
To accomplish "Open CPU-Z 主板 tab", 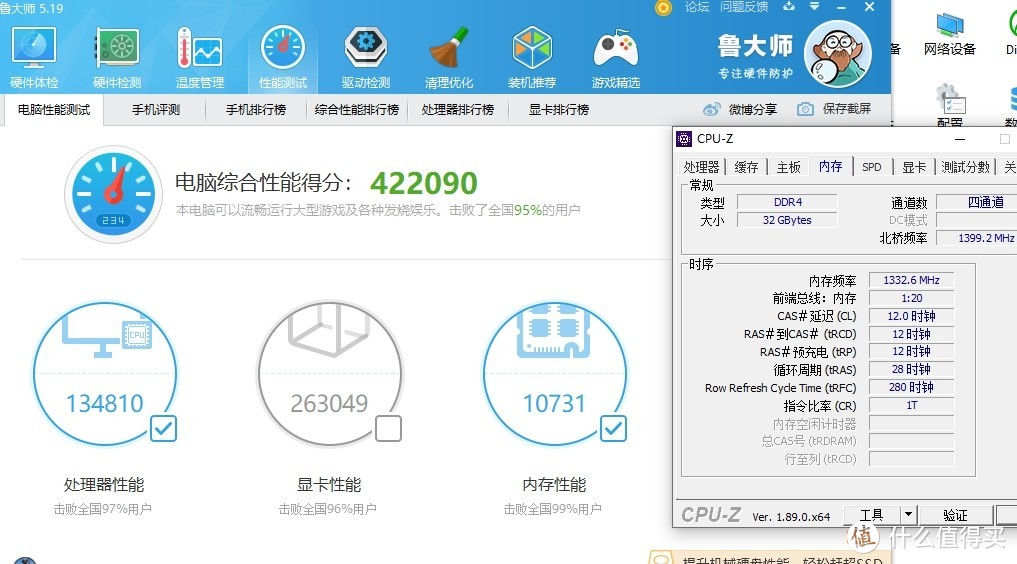I will 789,167.
